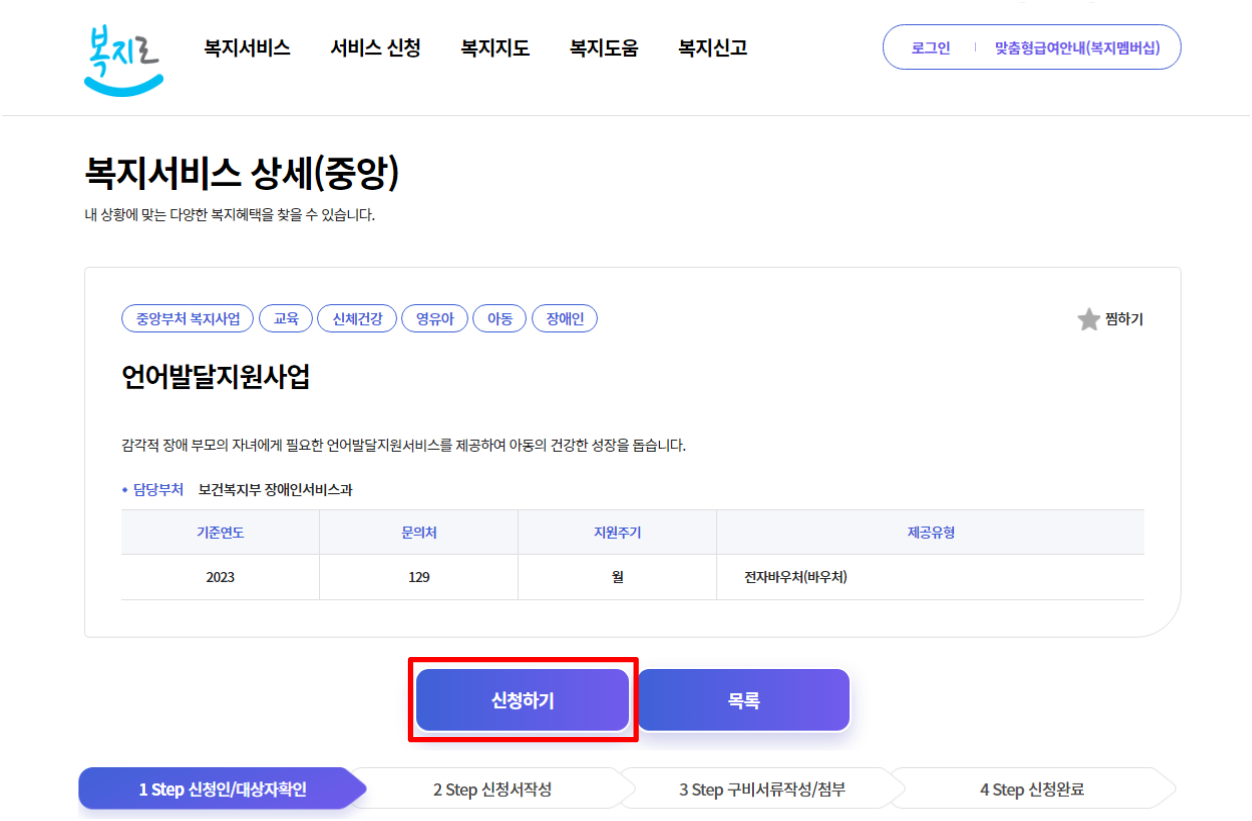Select the 영유아 category tag
Screen dimensions: 1252x821
tap(434, 318)
